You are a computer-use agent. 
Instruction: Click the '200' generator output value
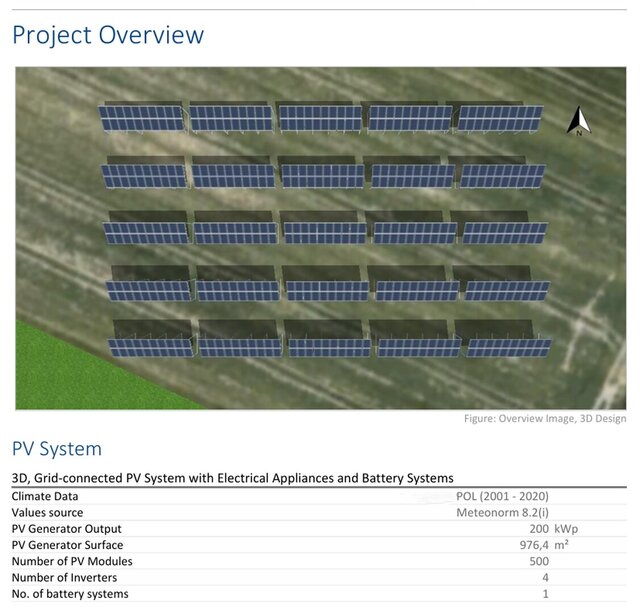(539, 529)
